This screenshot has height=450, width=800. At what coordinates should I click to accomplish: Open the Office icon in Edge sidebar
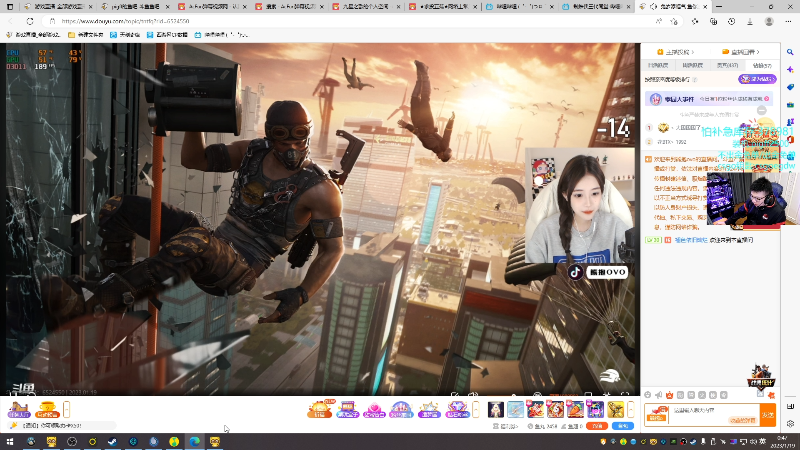790,139
